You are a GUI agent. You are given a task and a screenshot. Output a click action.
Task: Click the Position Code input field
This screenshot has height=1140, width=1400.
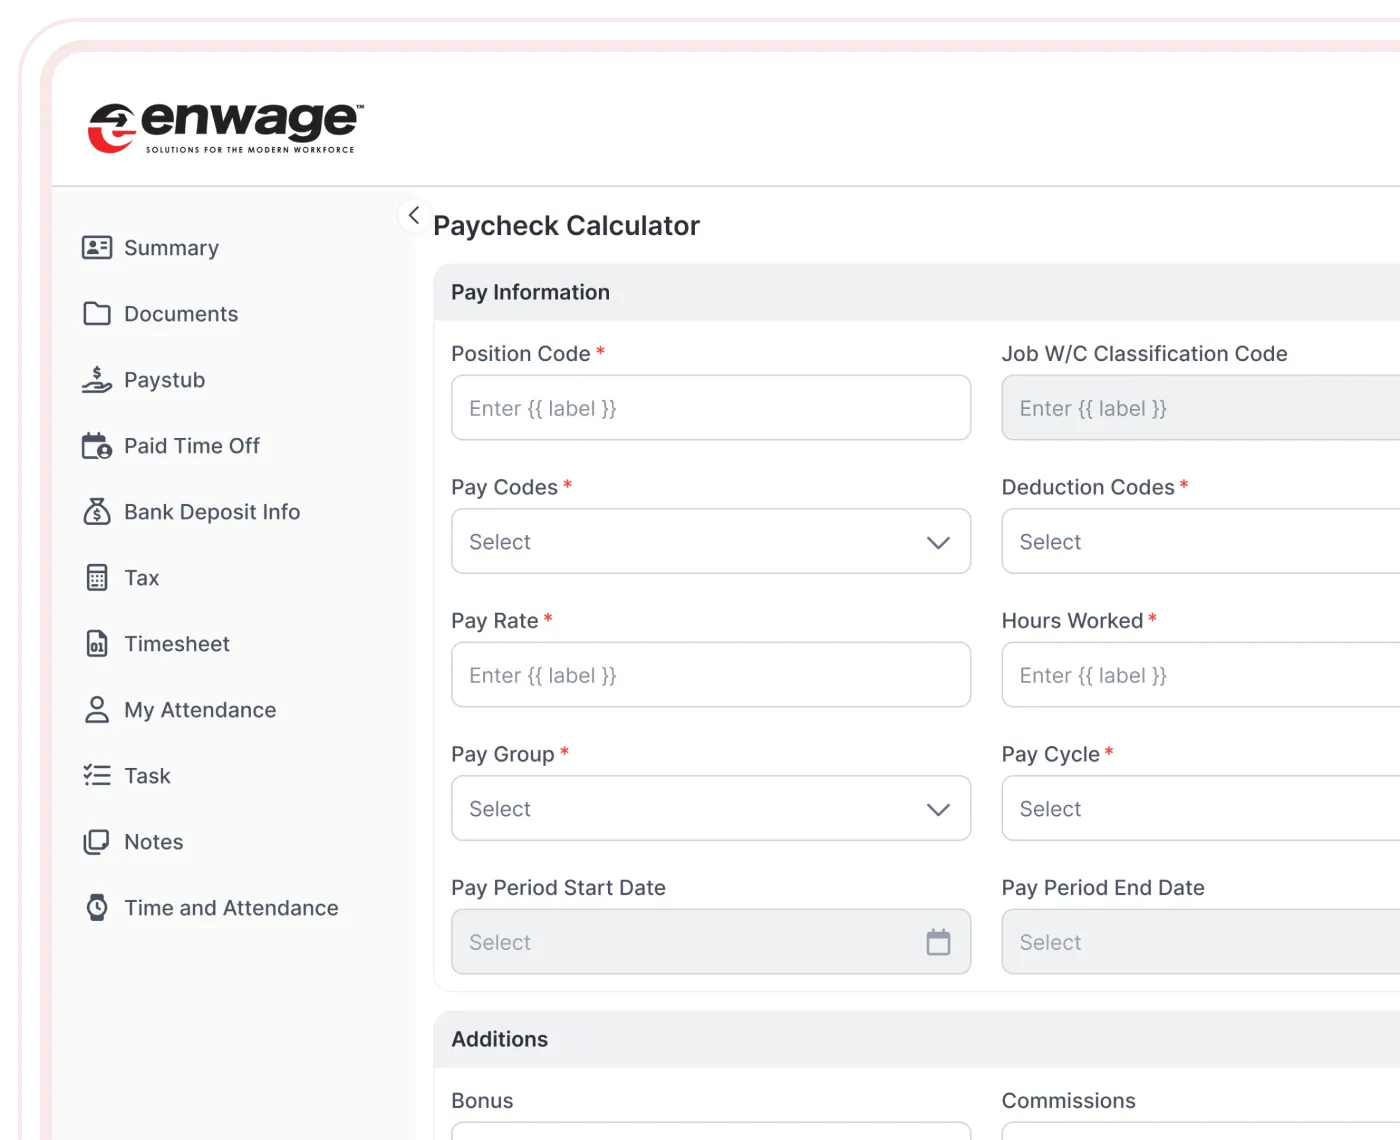711,408
